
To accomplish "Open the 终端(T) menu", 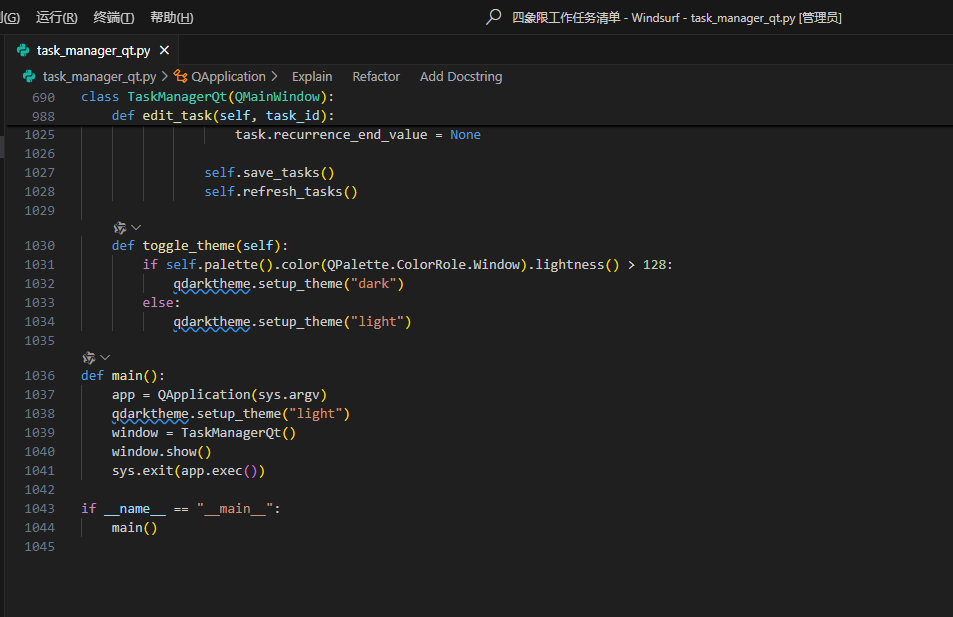I will [x=114, y=18].
